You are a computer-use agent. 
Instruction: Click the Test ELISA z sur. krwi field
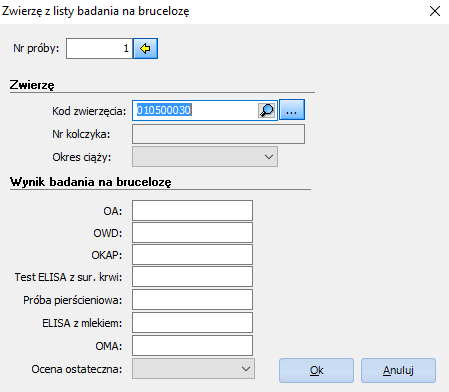[x=192, y=276]
